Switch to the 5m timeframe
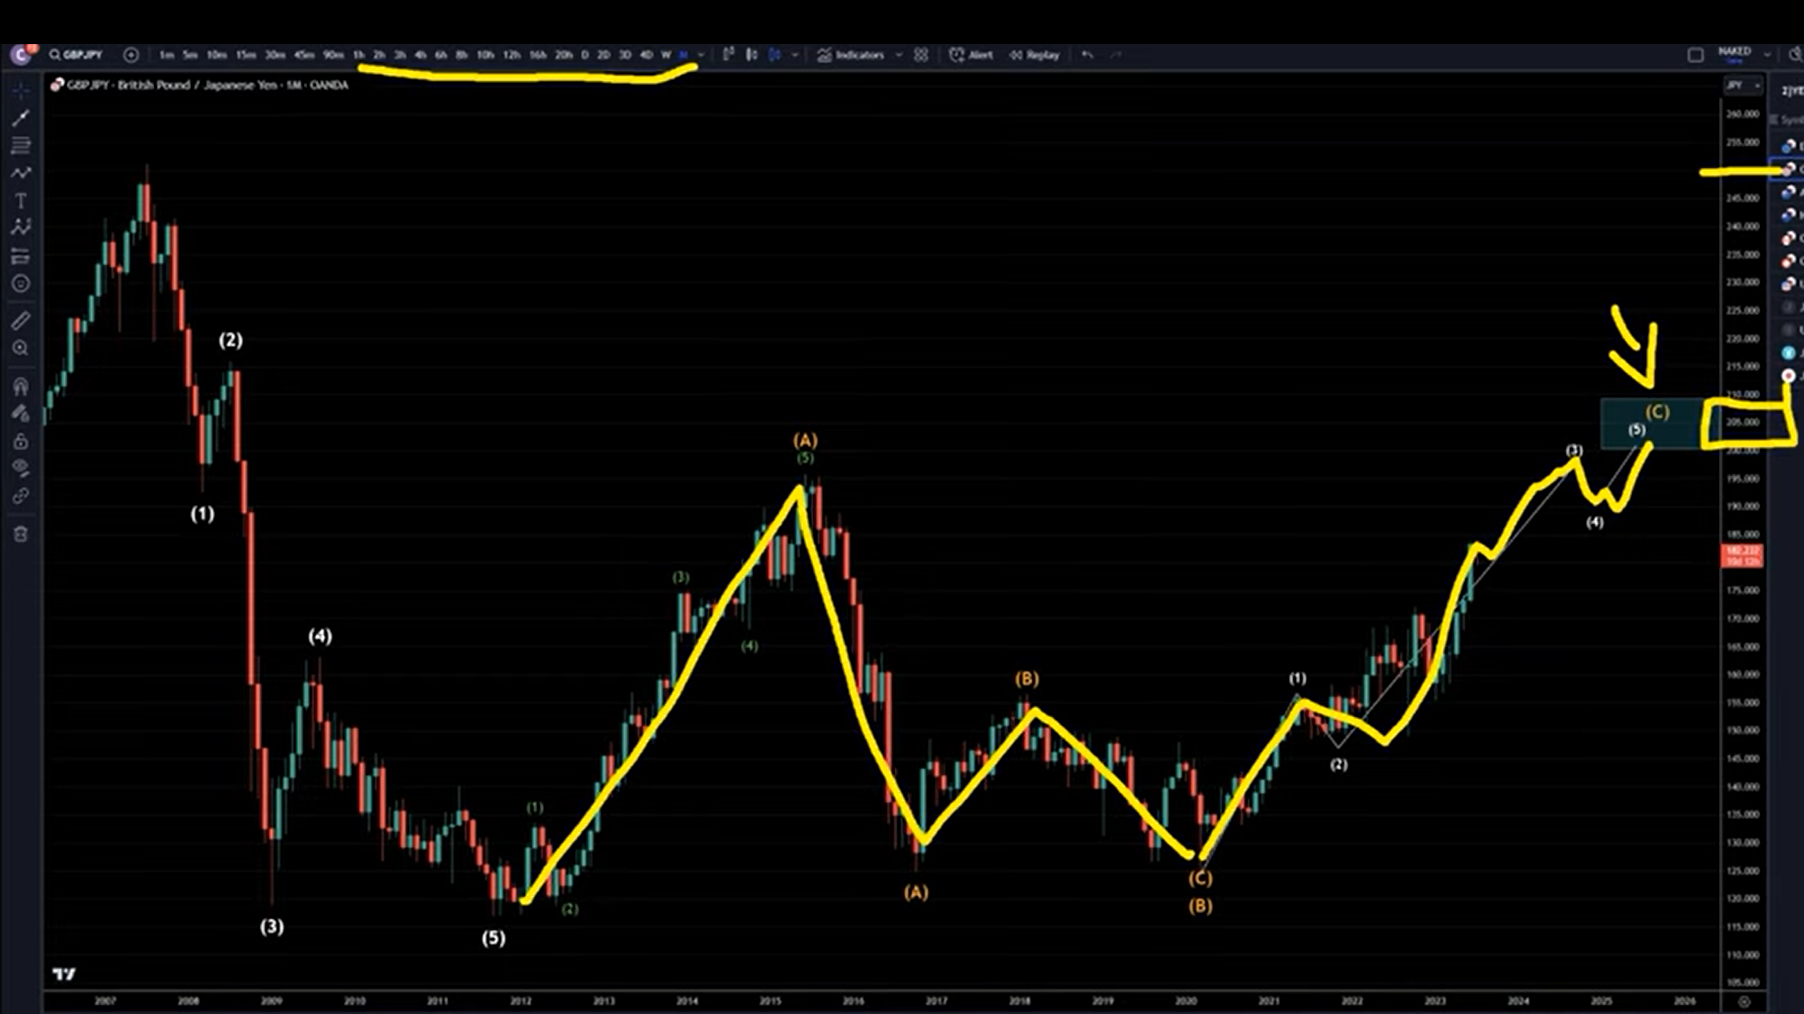The height and width of the screenshot is (1014, 1804). tap(190, 55)
